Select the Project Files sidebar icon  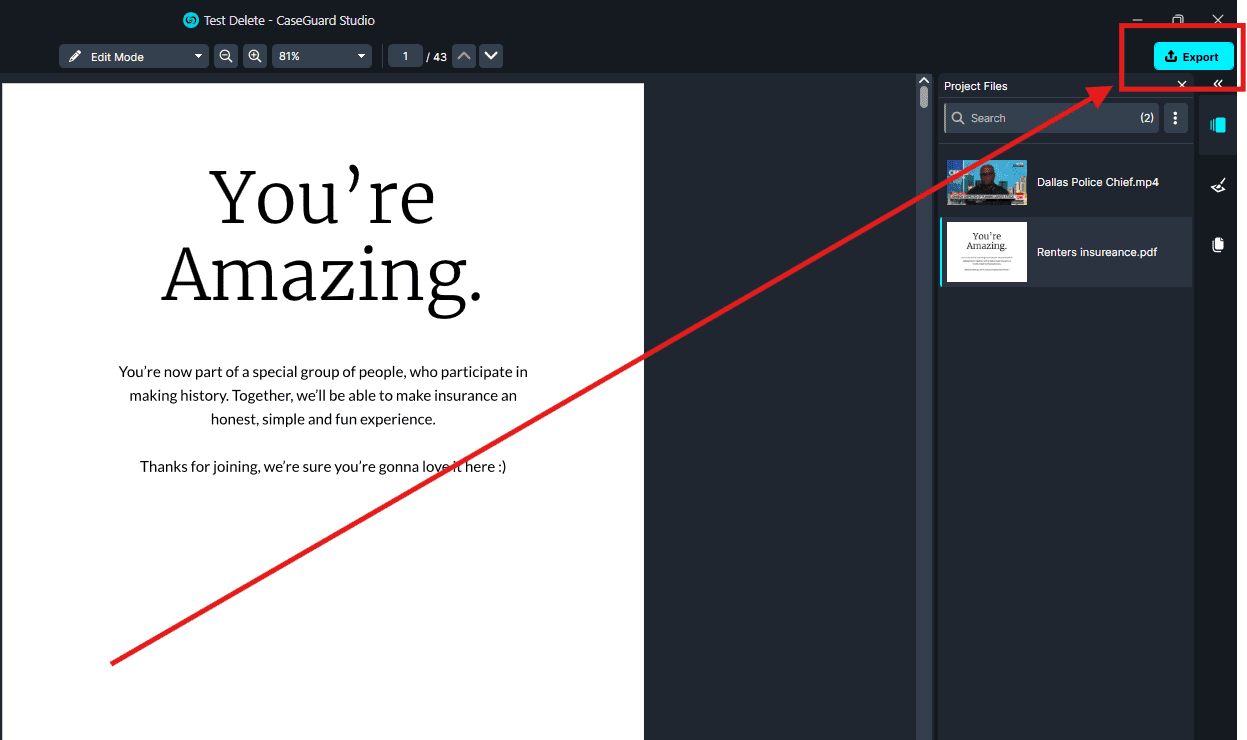pyautogui.click(x=1217, y=125)
